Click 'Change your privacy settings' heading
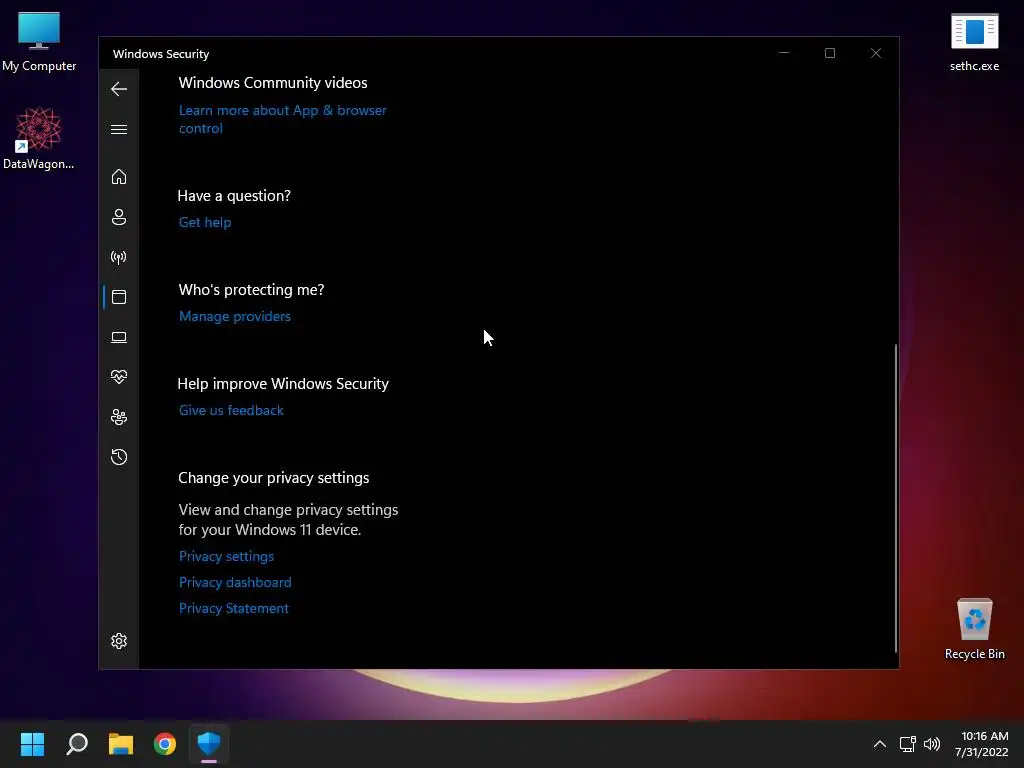1024x768 pixels. coord(274,478)
